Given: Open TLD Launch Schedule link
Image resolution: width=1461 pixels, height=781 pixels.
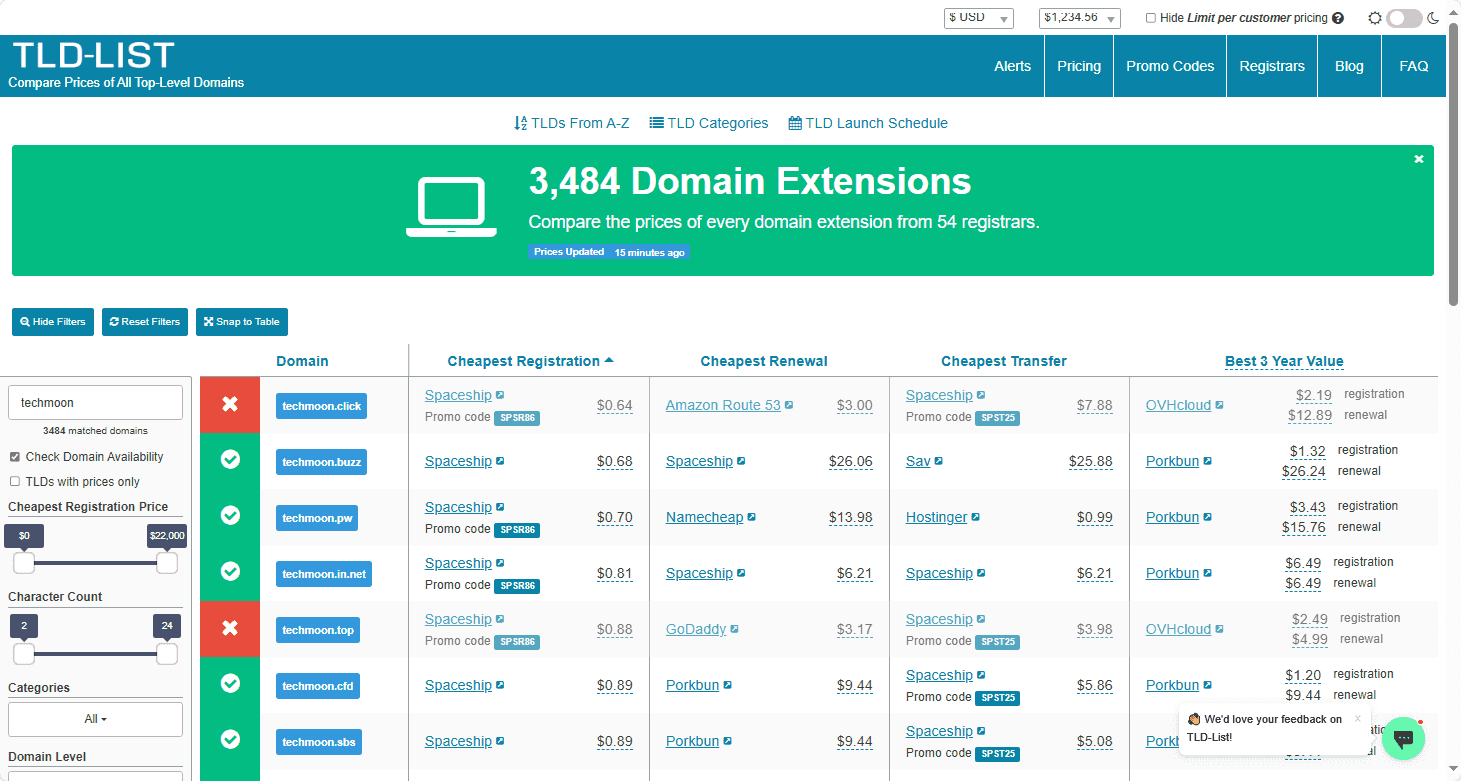Looking at the screenshot, I should click(x=868, y=123).
